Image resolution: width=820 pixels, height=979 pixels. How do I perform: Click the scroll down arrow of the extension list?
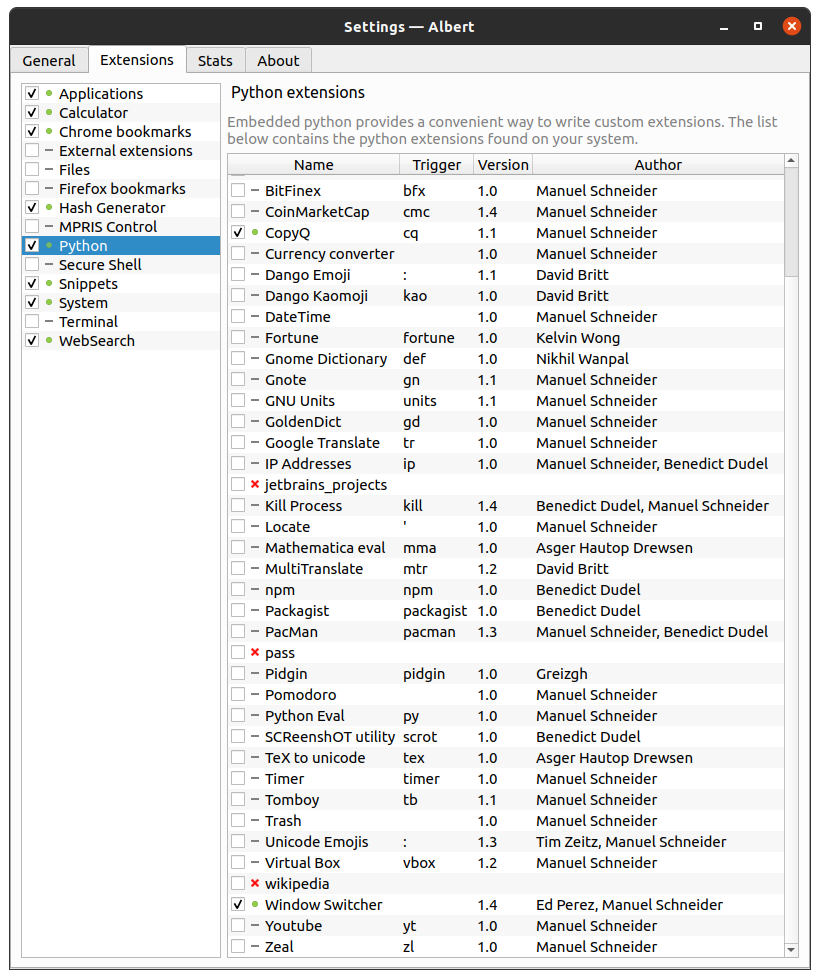(x=791, y=950)
